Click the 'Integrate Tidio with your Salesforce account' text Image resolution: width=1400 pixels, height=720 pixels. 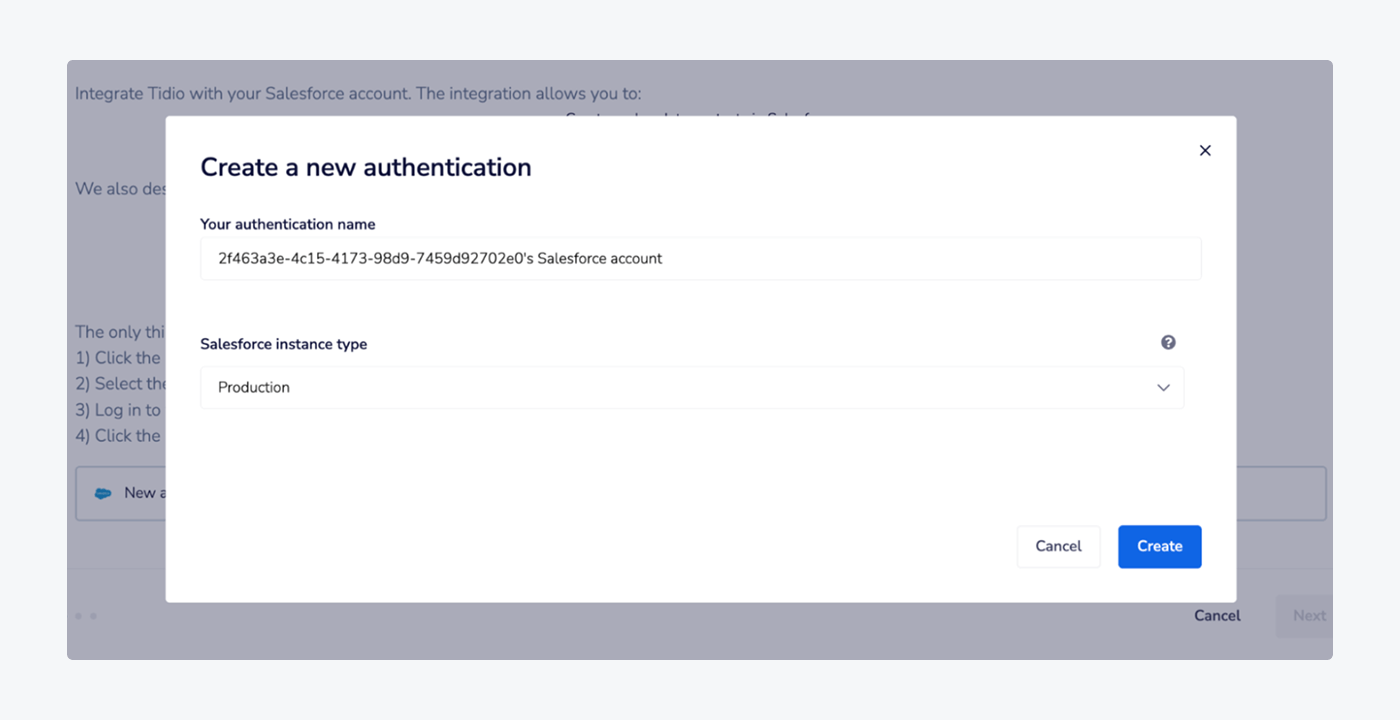click(x=243, y=94)
